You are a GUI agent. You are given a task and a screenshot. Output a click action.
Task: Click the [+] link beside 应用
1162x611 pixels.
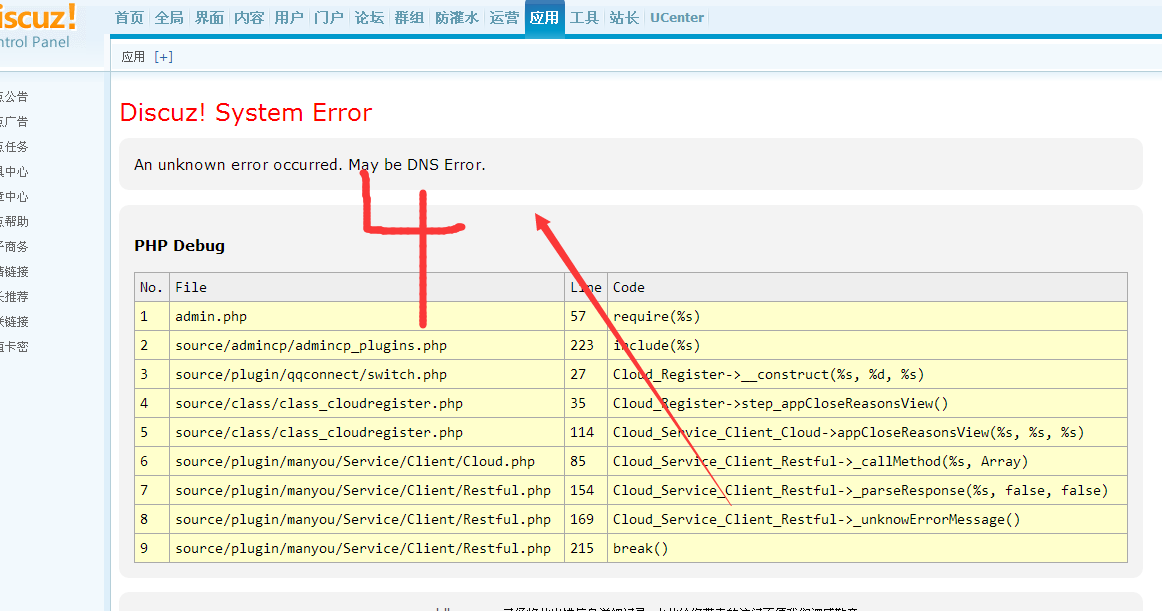163,57
